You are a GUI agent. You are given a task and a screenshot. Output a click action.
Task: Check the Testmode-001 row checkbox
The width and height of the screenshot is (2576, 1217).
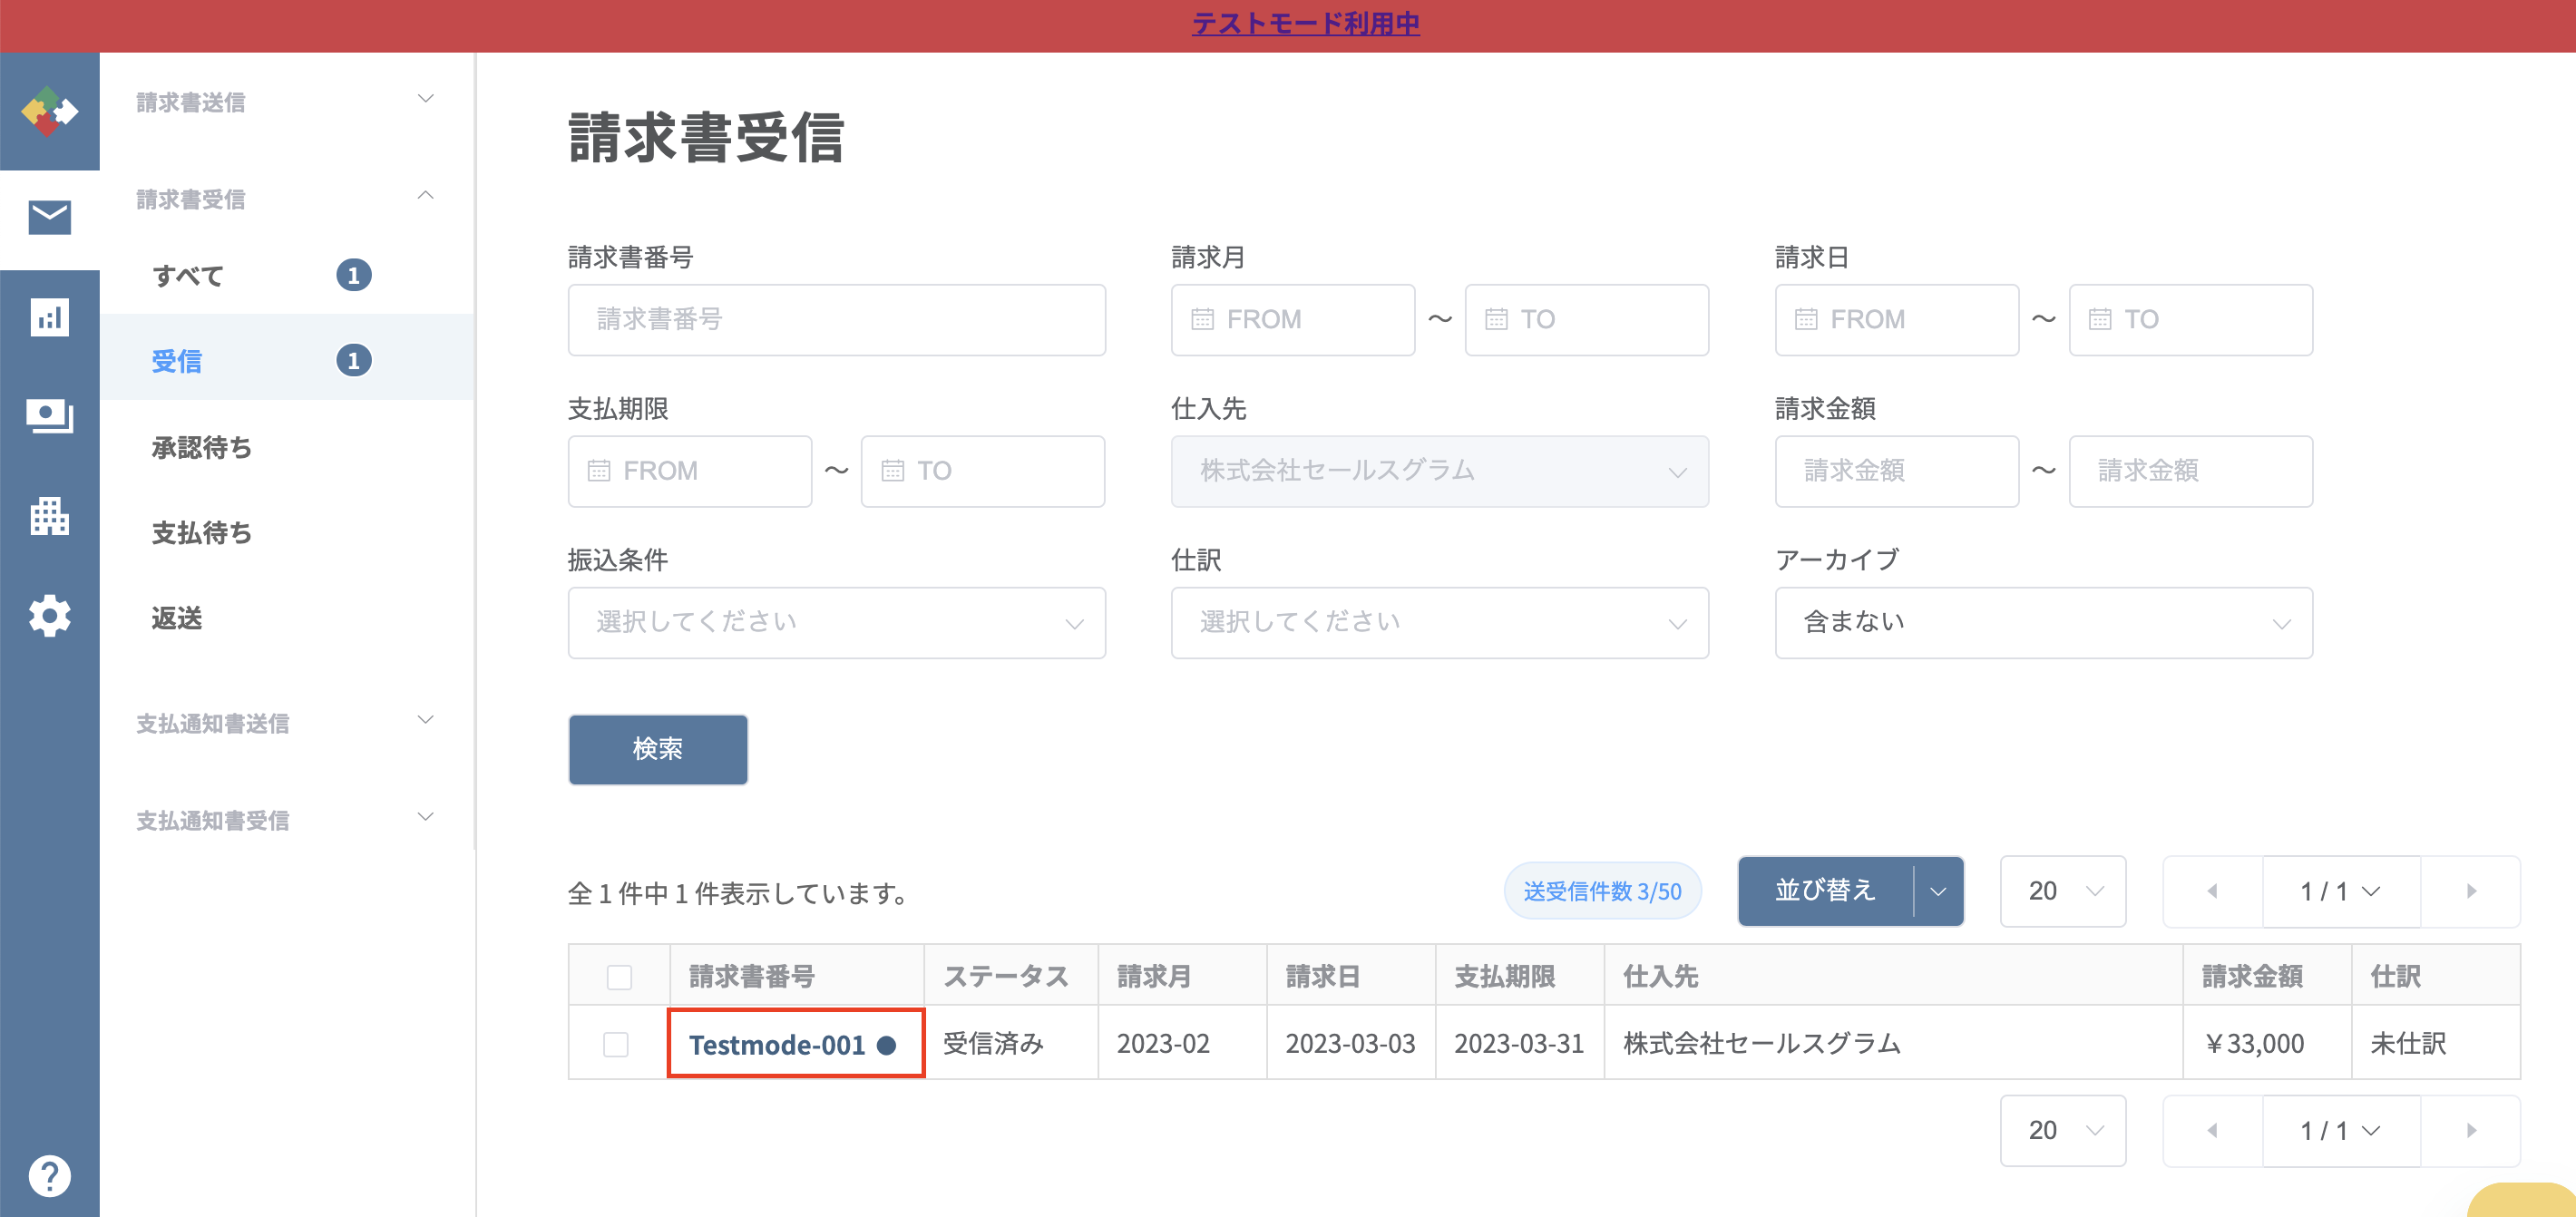[616, 1044]
